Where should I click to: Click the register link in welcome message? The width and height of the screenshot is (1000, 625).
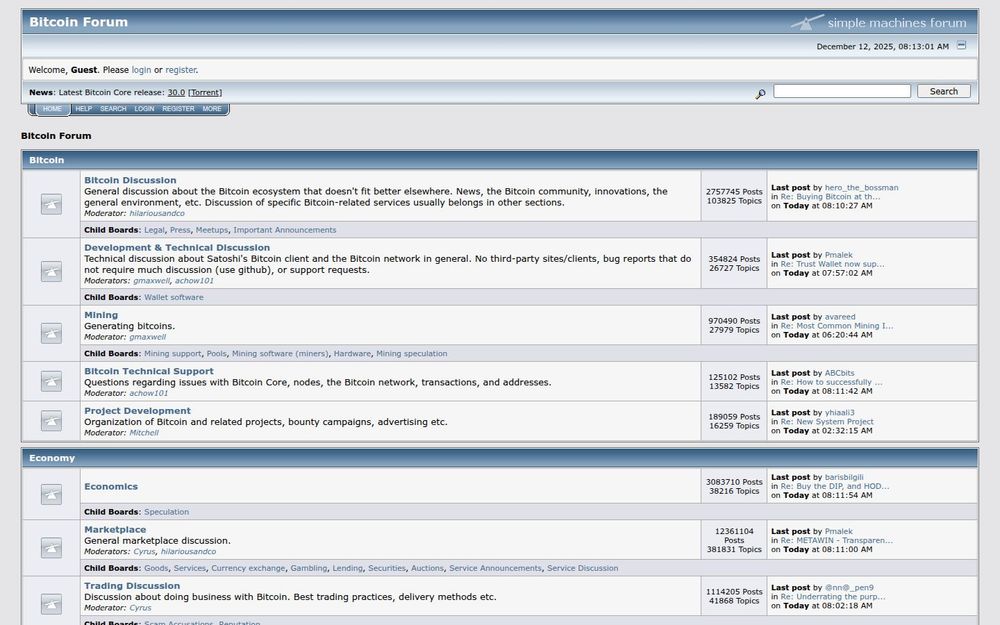coord(180,70)
